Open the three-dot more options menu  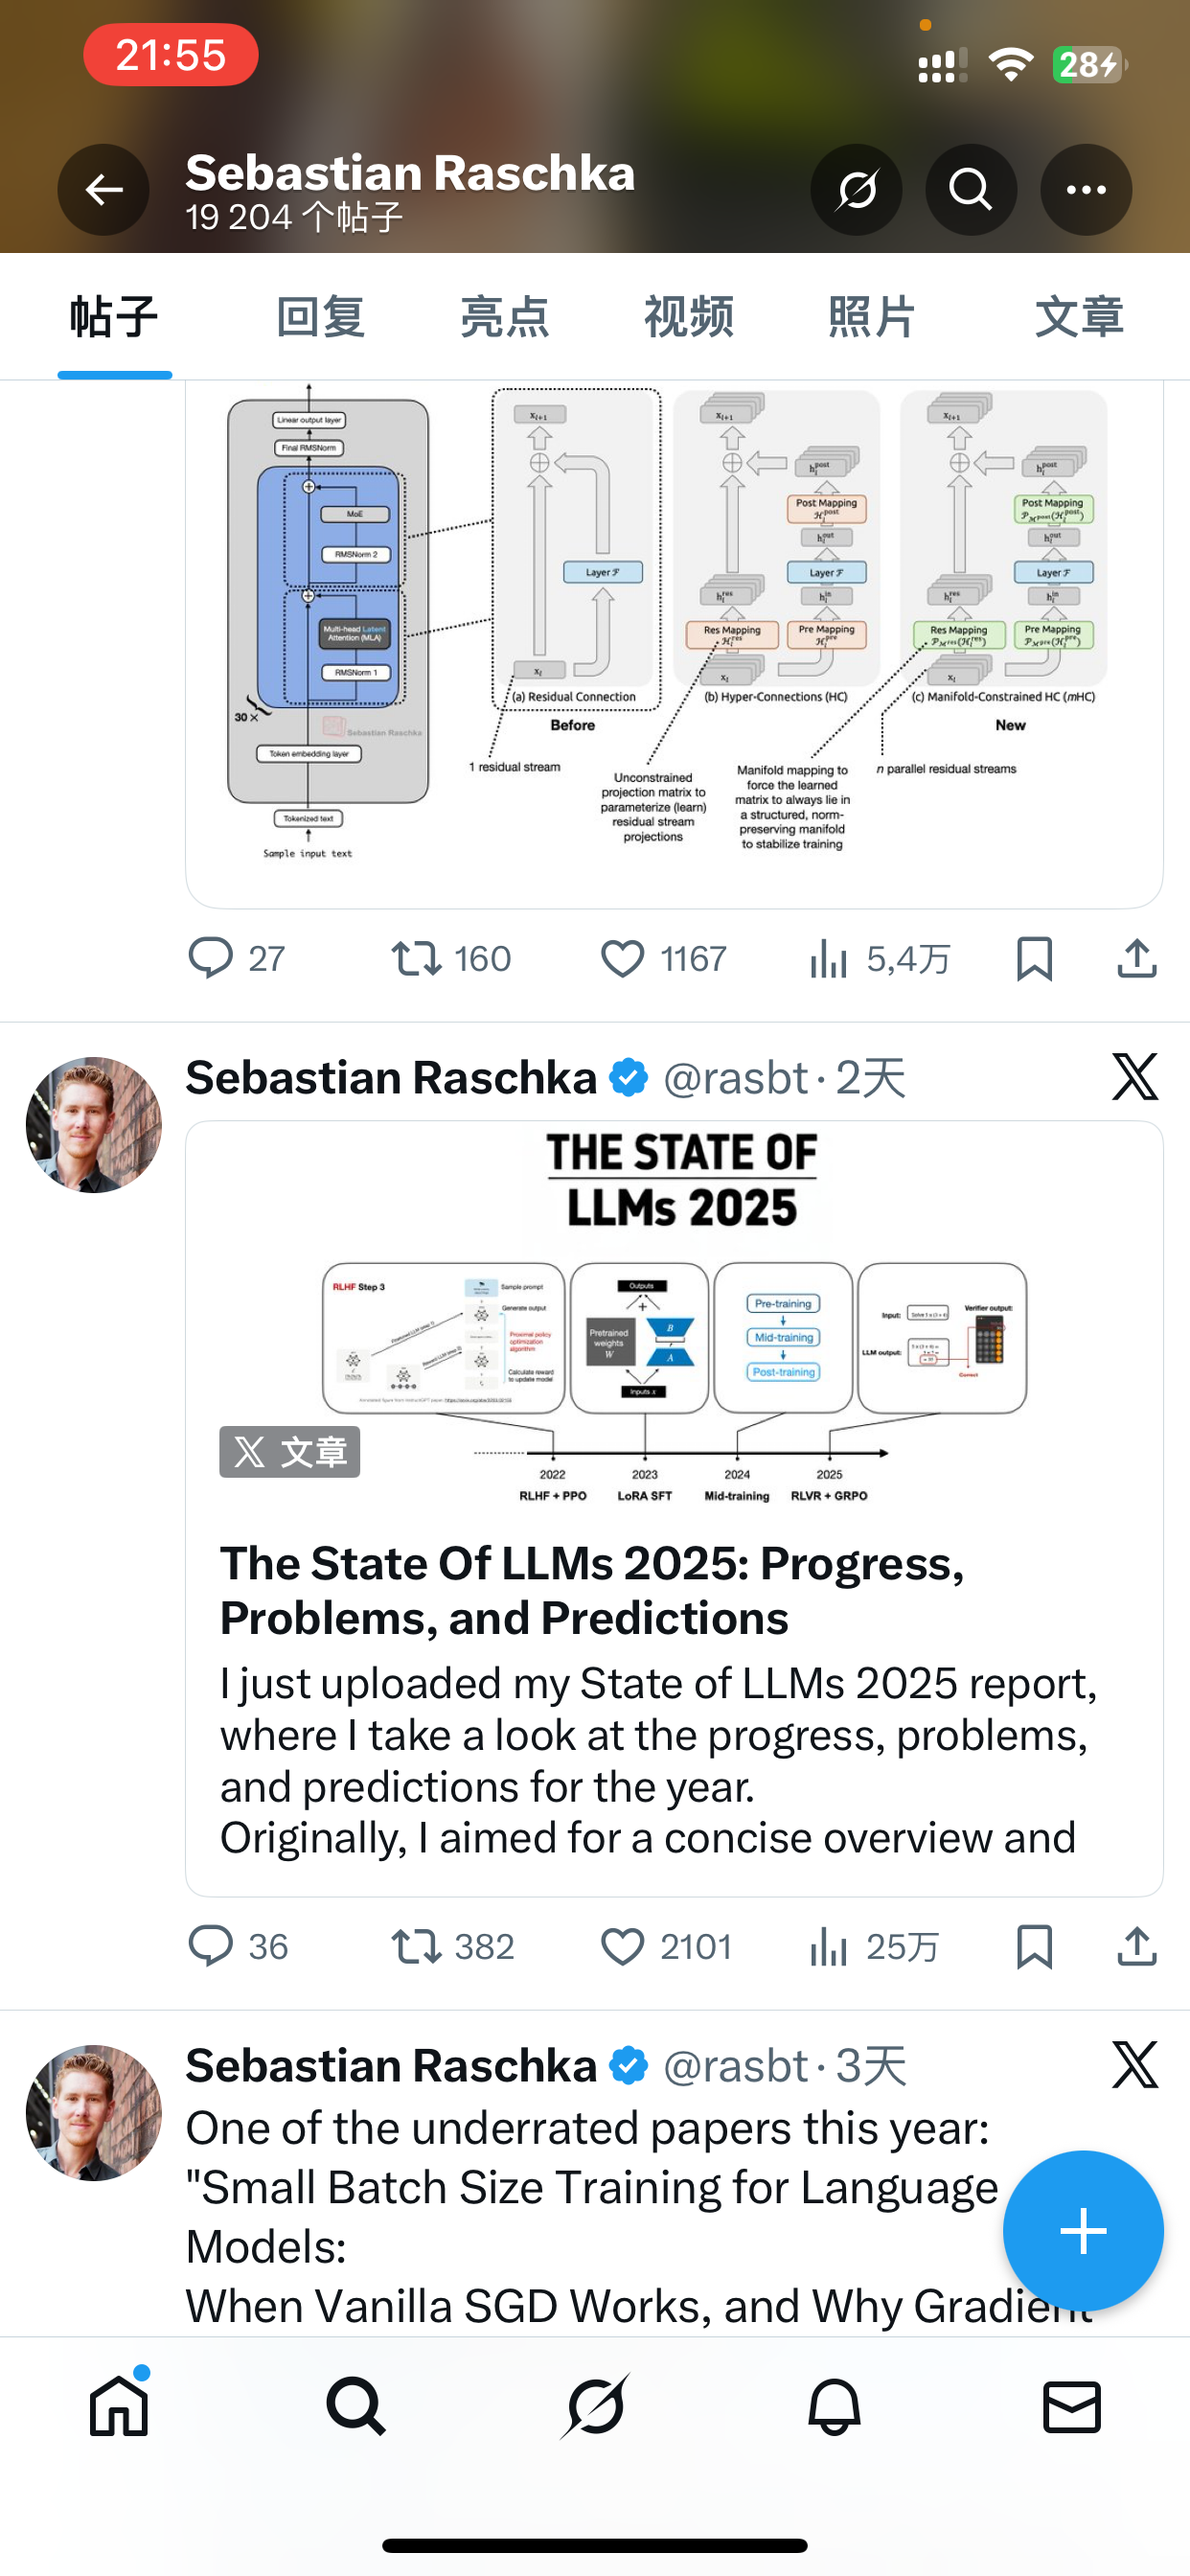coord(1085,189)
